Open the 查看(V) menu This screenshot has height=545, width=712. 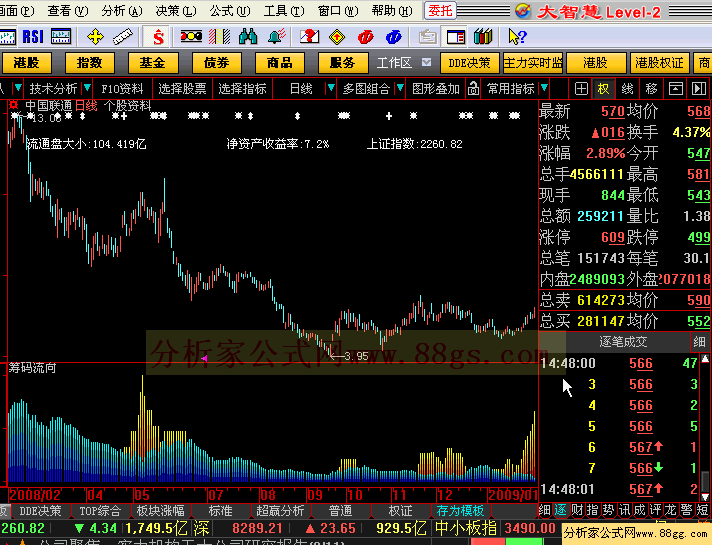[x=68, y=10]
